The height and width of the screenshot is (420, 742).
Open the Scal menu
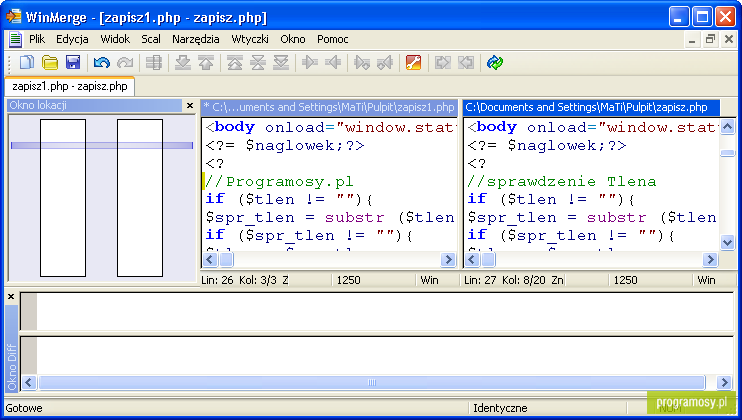[151, 39]
